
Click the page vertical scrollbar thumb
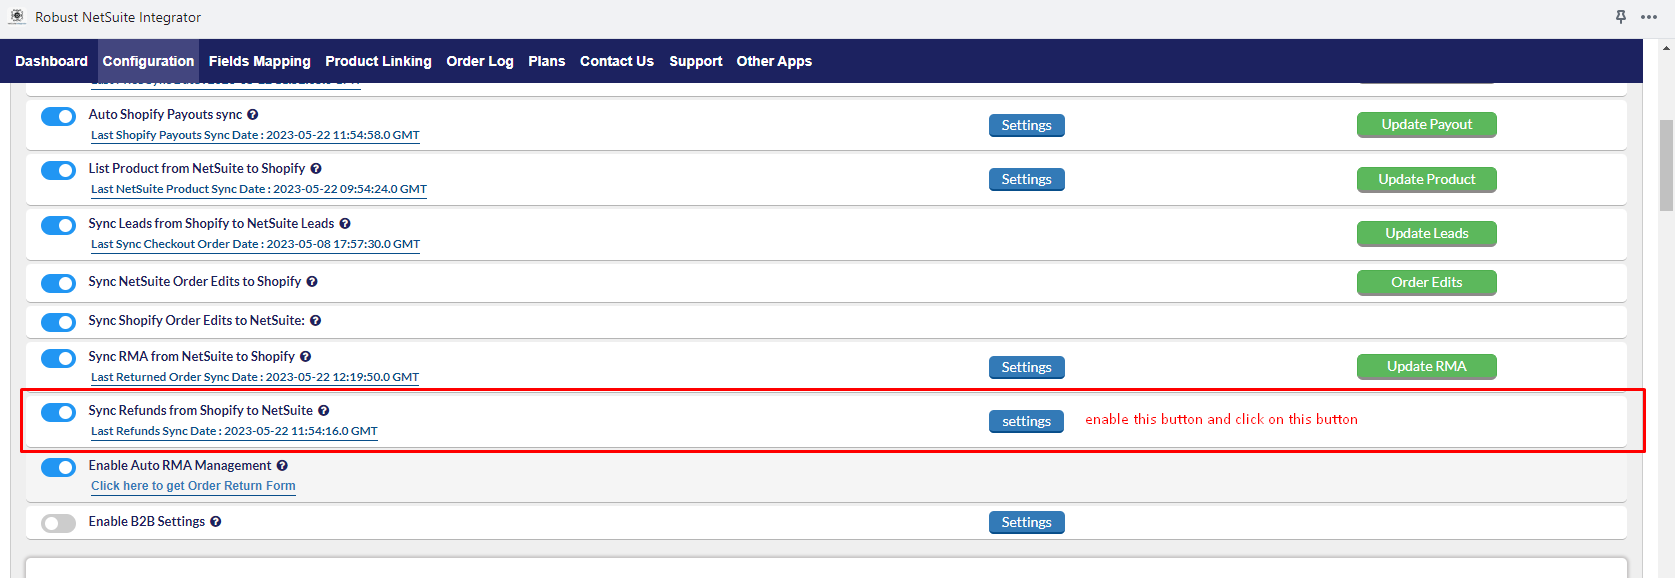(1666, 165)
